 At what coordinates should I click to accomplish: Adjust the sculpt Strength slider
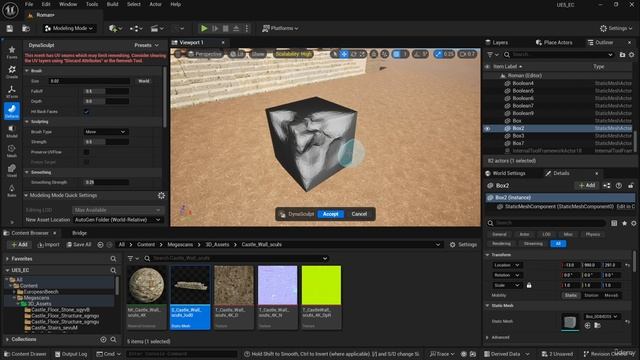106,142
